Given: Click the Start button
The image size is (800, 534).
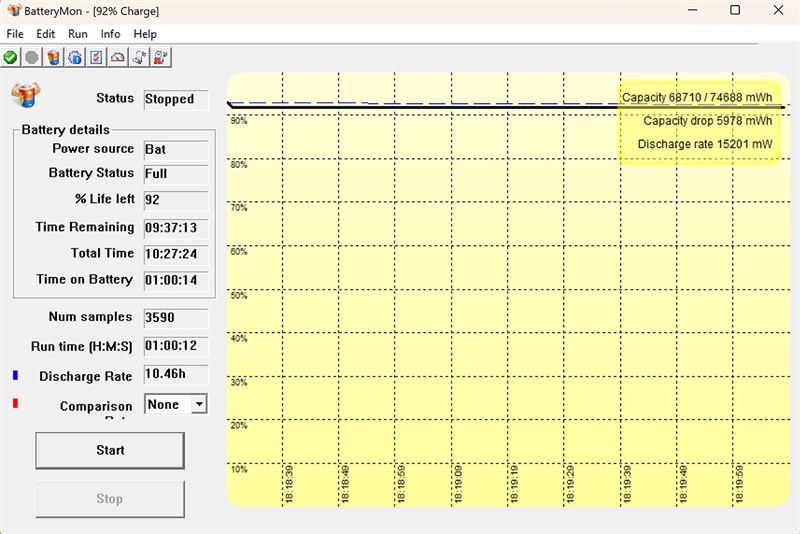Looking at the screenshot, I should click(110, 450).
